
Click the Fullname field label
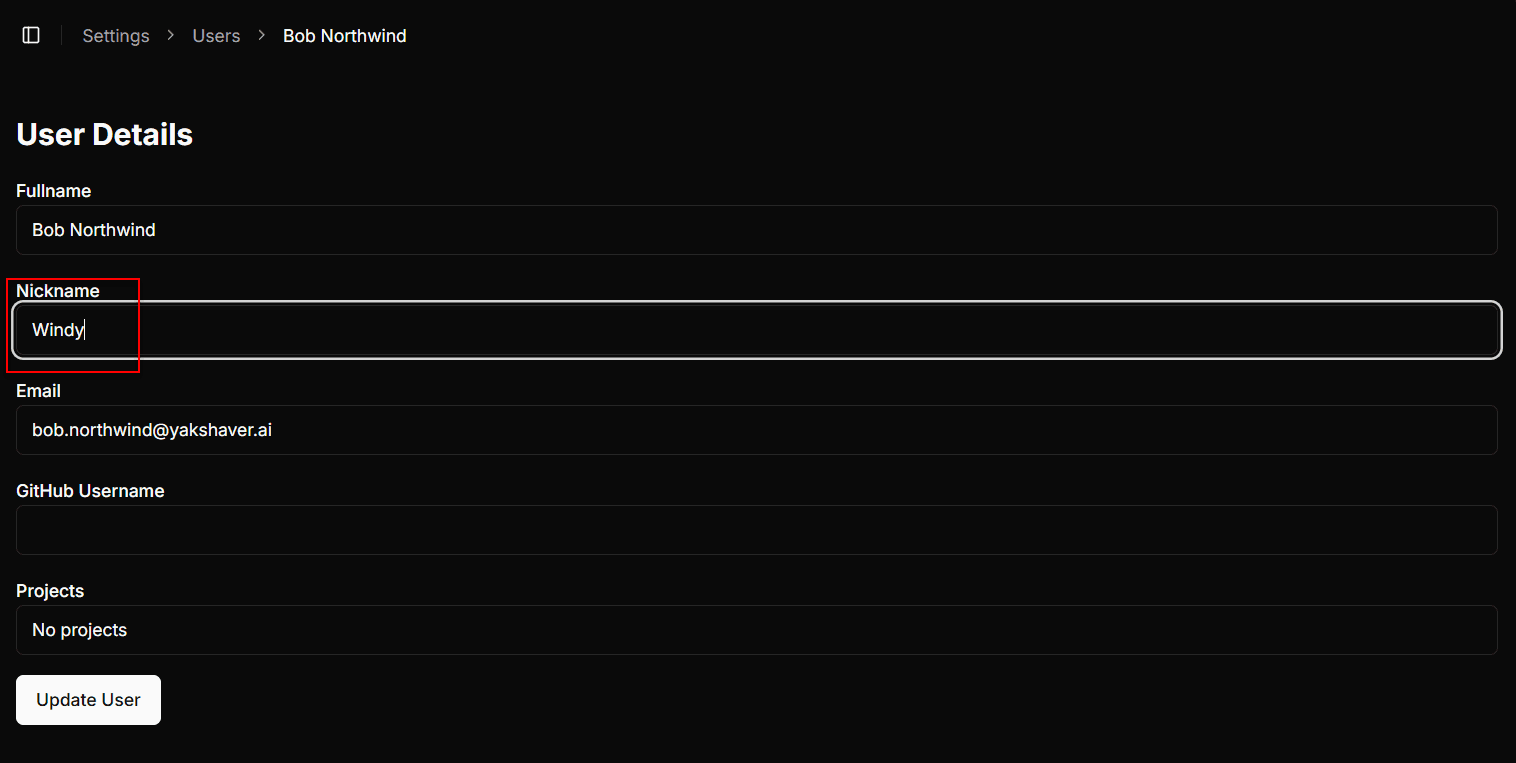(x=54, y=191)
